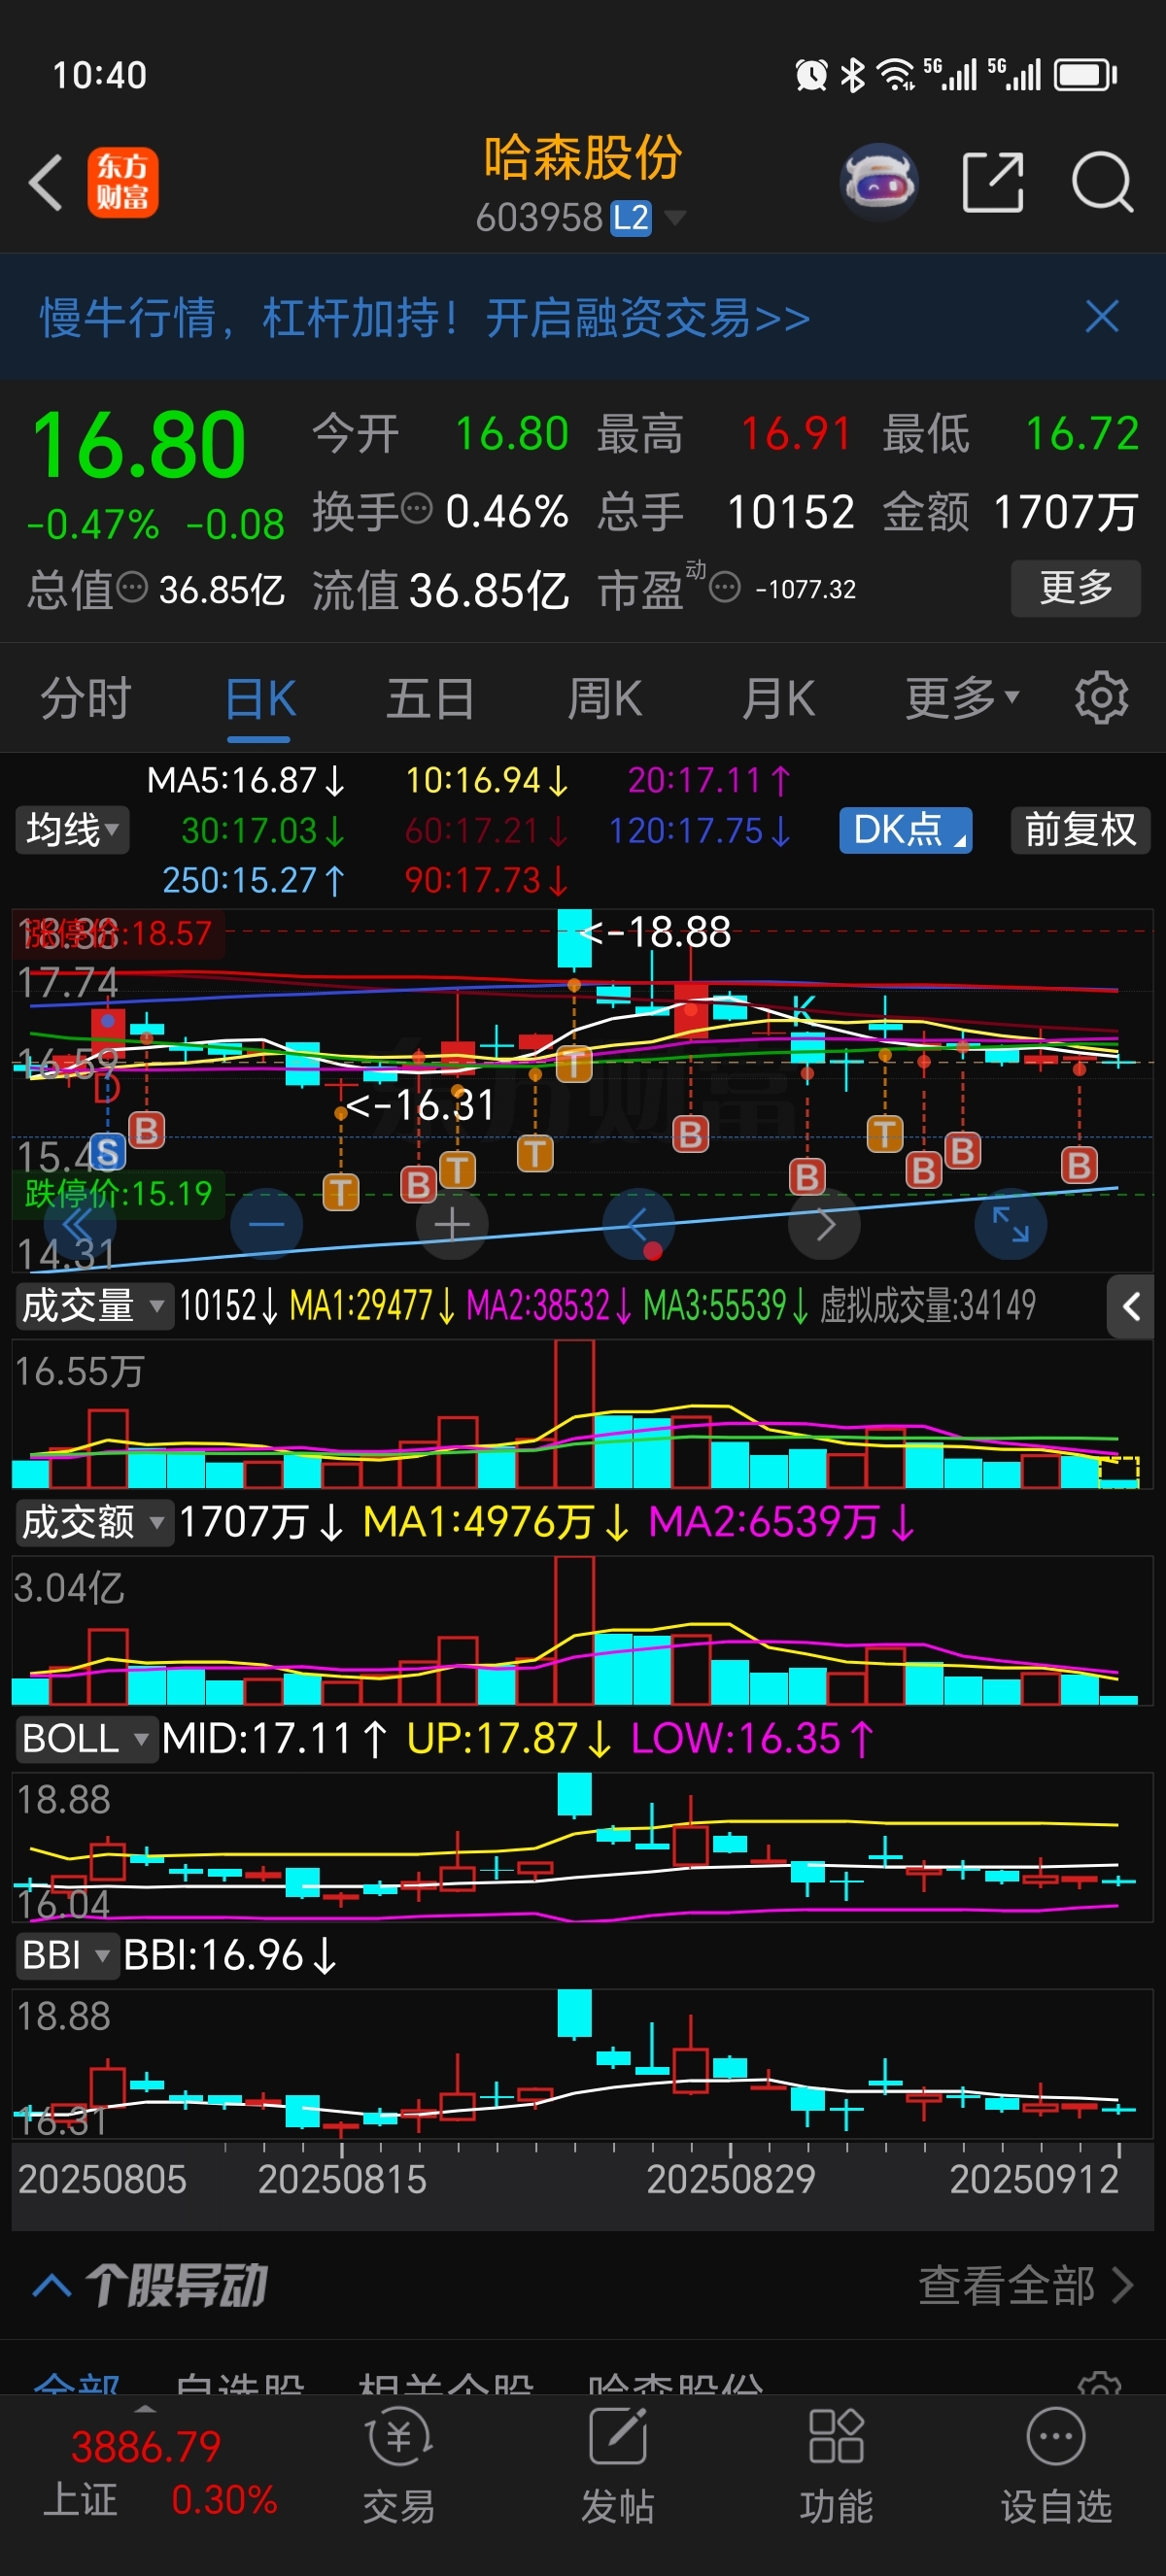Tap the 总值 info icon
The height and width of the screenshot is (2576, 1166).
pyautogui.click(x=132, y=588)
